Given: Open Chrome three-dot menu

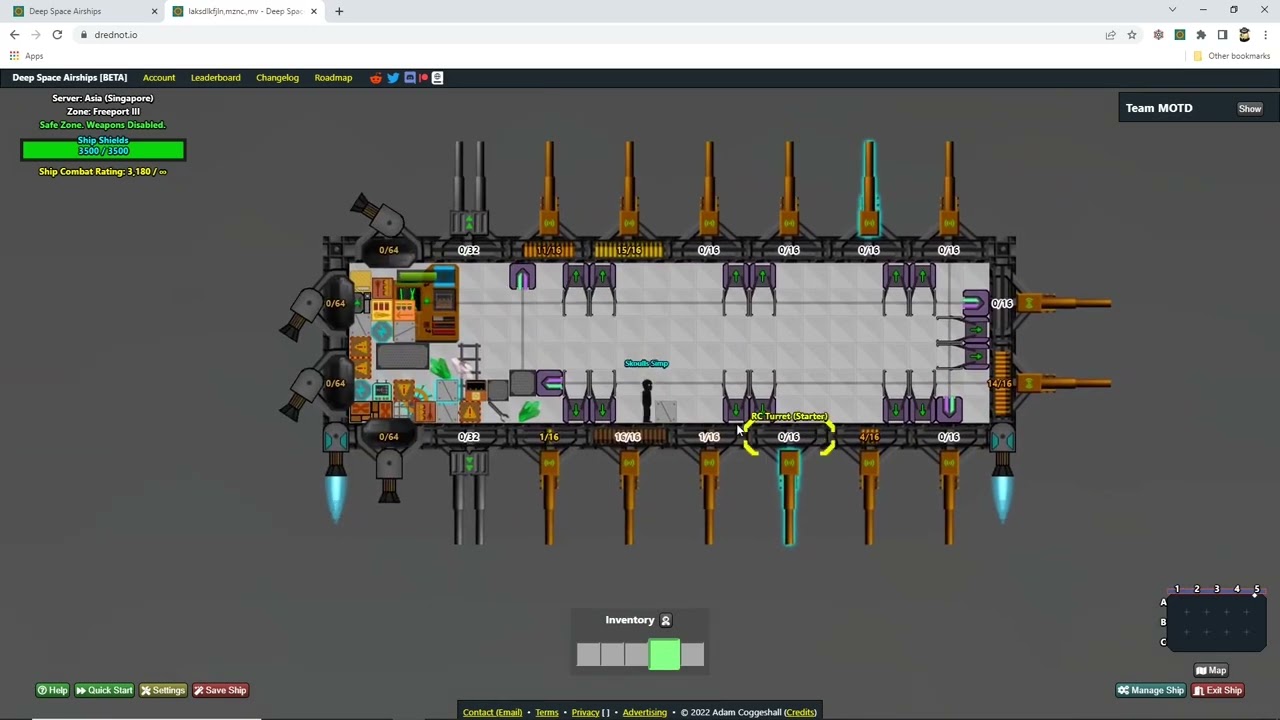Looking at the screenshot, I should click(1265, 35).
